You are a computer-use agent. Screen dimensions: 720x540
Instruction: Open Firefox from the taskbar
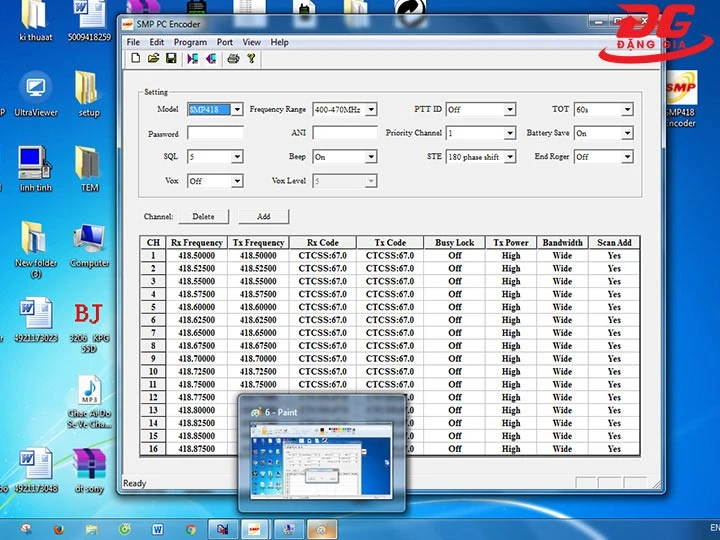(x=58, y=528)
